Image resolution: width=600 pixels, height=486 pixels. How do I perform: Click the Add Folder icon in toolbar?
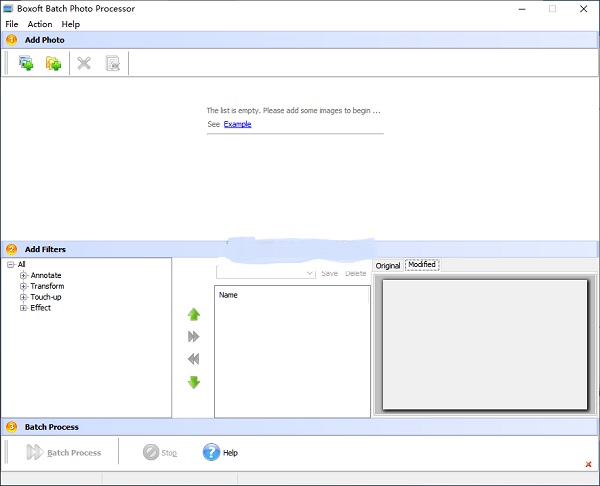[53, 63]
